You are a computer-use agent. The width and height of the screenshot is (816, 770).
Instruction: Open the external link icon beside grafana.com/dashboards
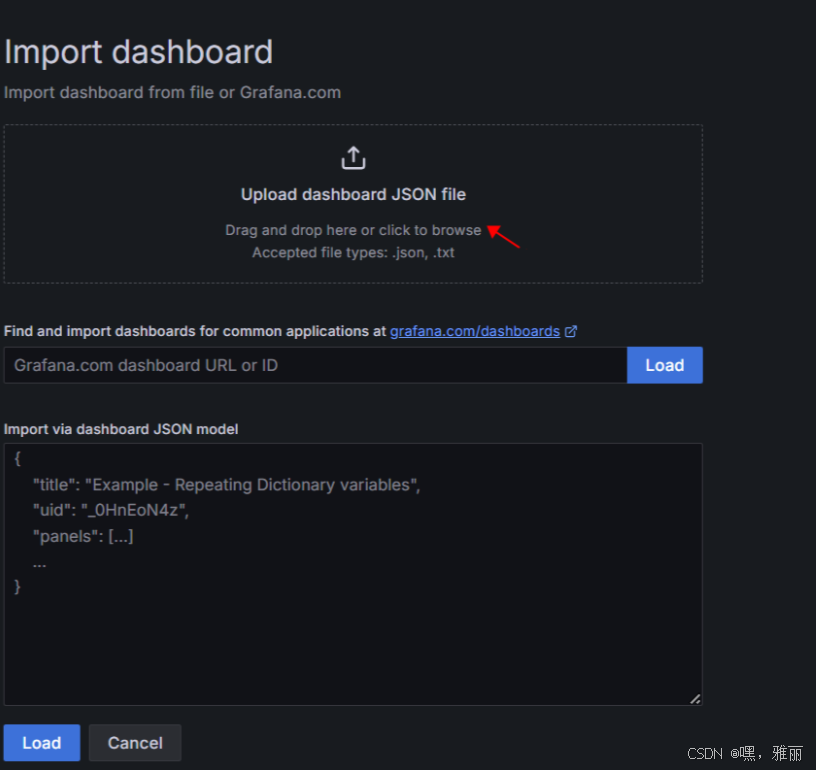[571, 331]
